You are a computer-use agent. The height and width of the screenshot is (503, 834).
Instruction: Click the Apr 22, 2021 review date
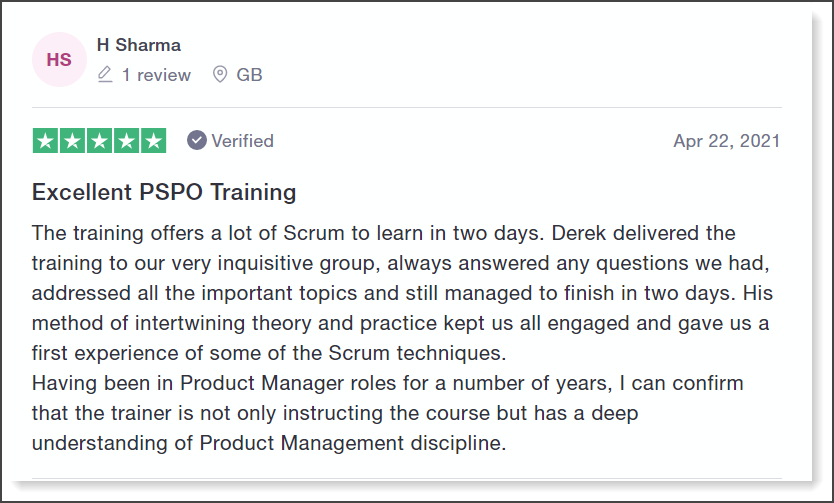[x=727, y=141]
